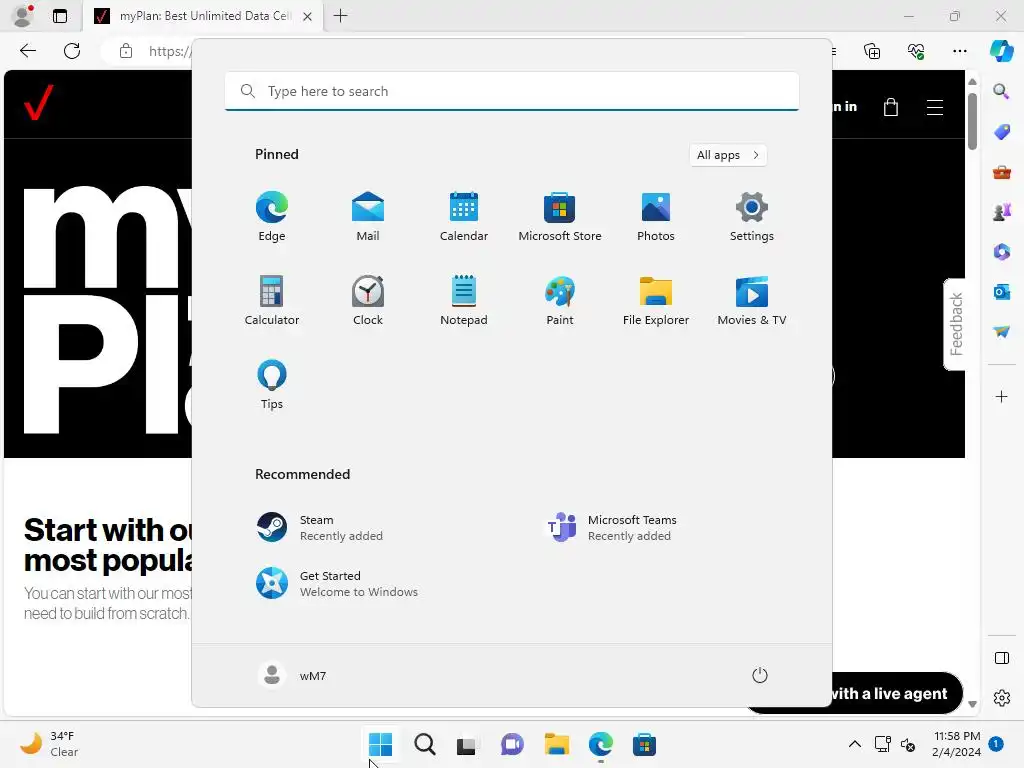Click the power button in Start menu
1024x768 pixels.
click(x=760, y=675)
